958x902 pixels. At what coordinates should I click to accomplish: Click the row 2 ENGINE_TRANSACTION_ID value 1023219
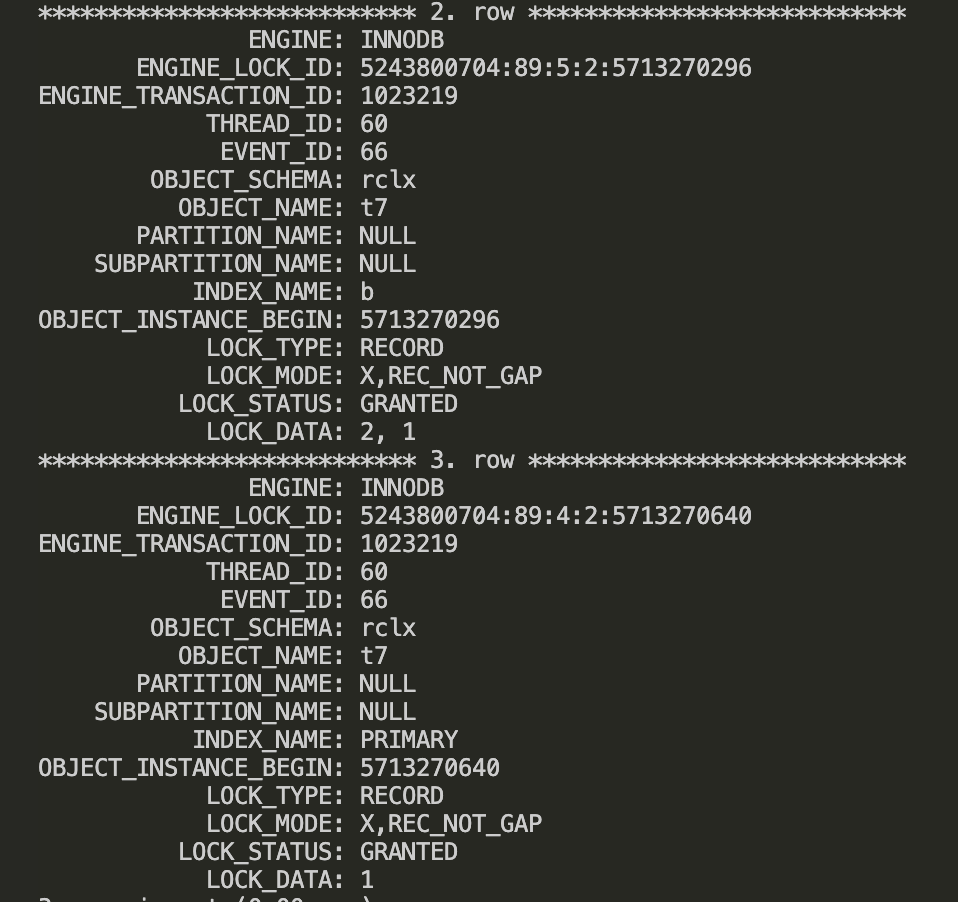point(408,96)
